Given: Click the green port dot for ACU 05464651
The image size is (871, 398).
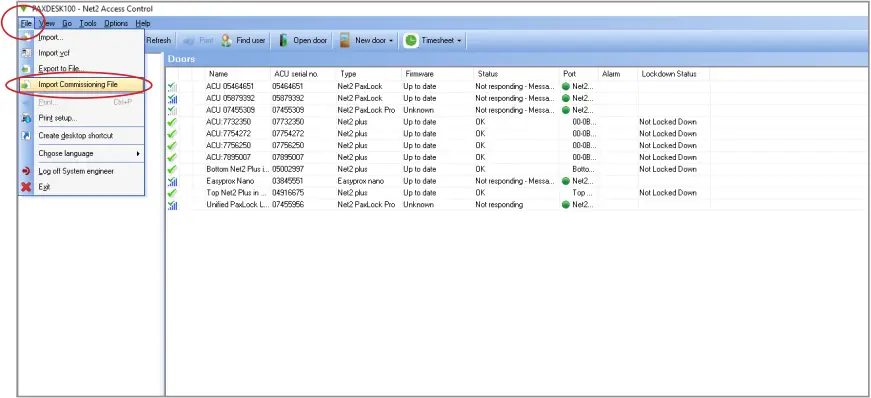Looking at the screenshot, I should pyautogui.click(x=566, y=86).
